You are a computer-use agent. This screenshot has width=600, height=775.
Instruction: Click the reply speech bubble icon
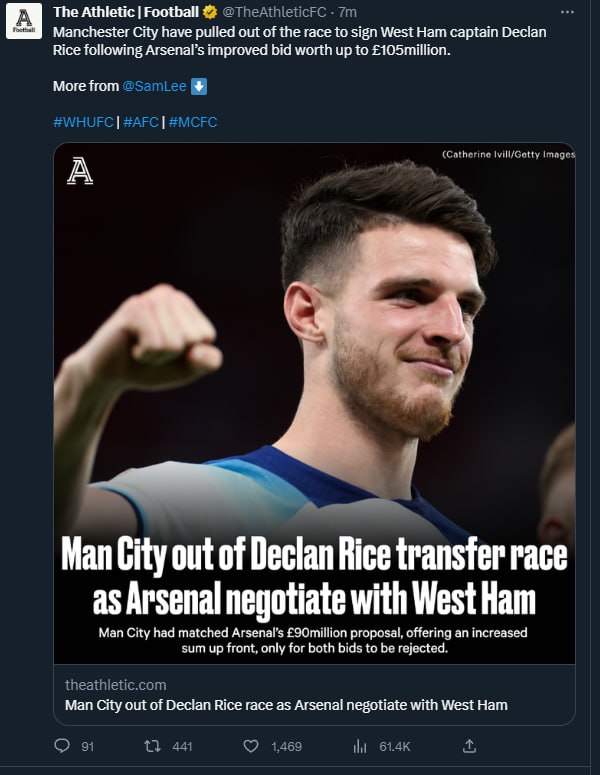click(x=62, y=746)
